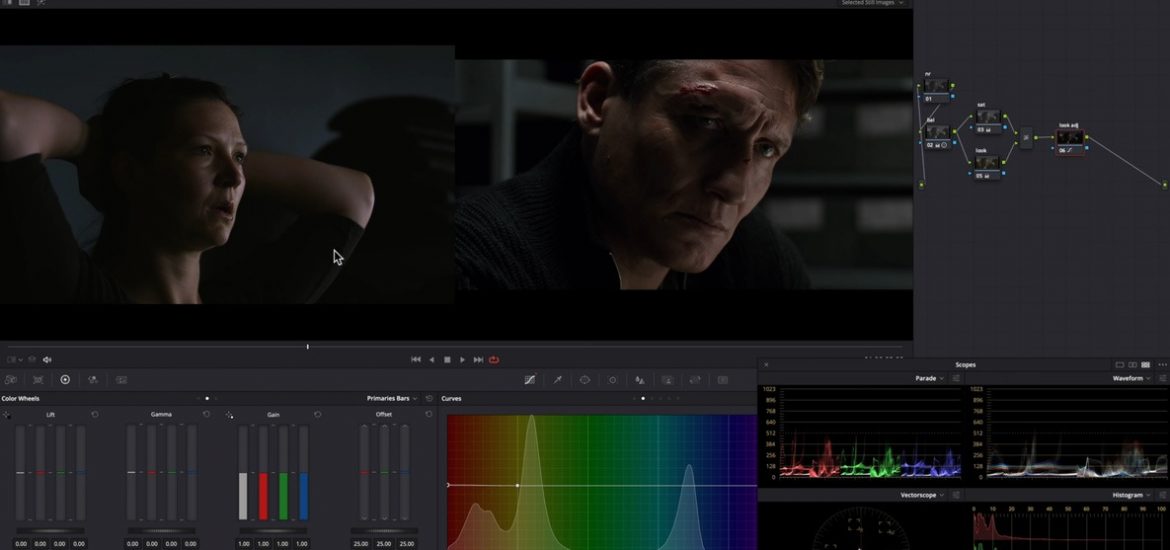Go to first frame
1170x550 pixels.
416,360
